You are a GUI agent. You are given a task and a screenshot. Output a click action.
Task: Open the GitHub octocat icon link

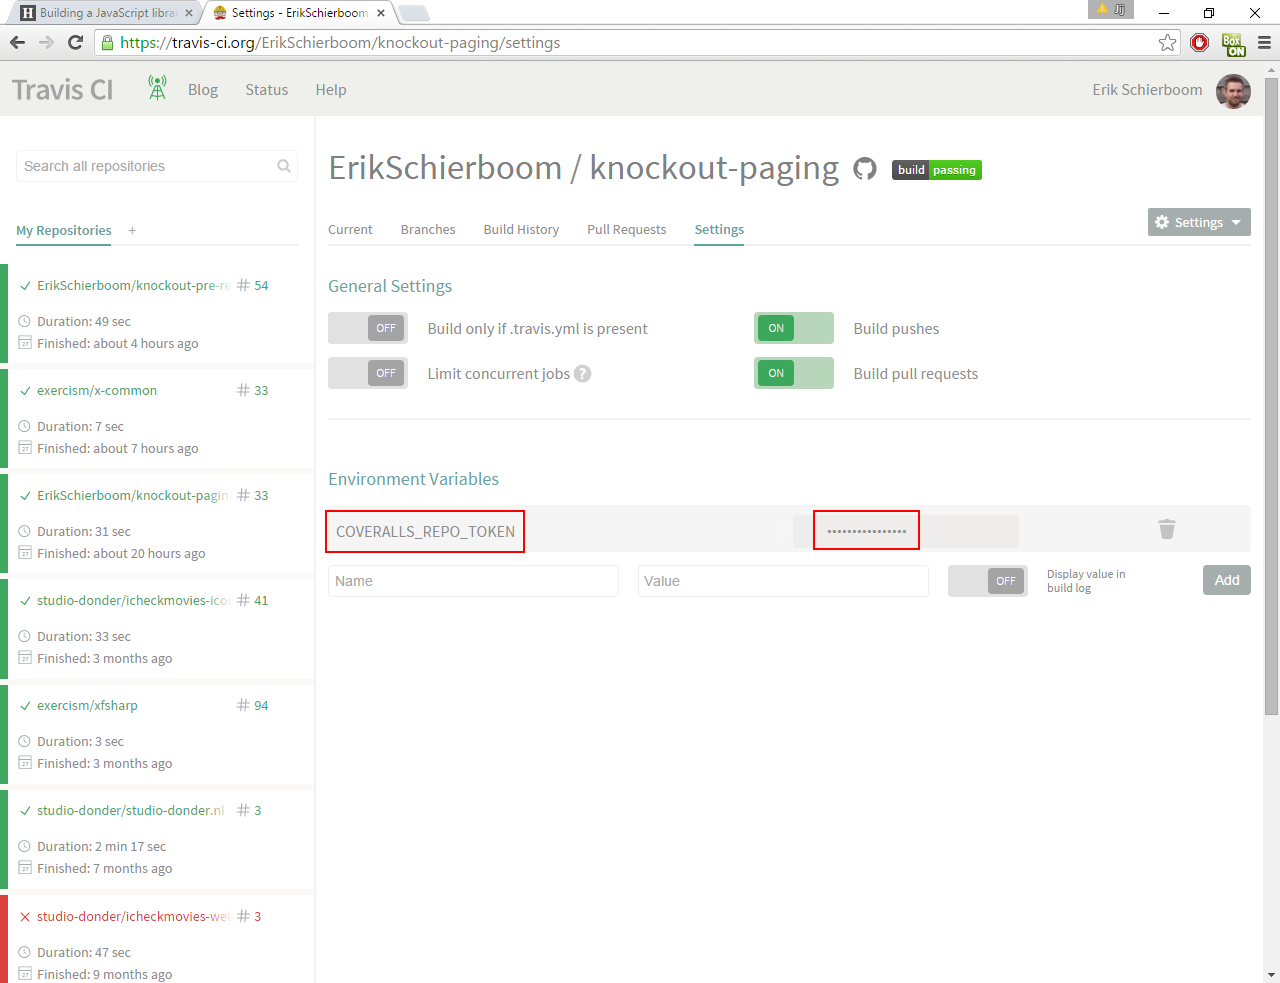[865, 169]
